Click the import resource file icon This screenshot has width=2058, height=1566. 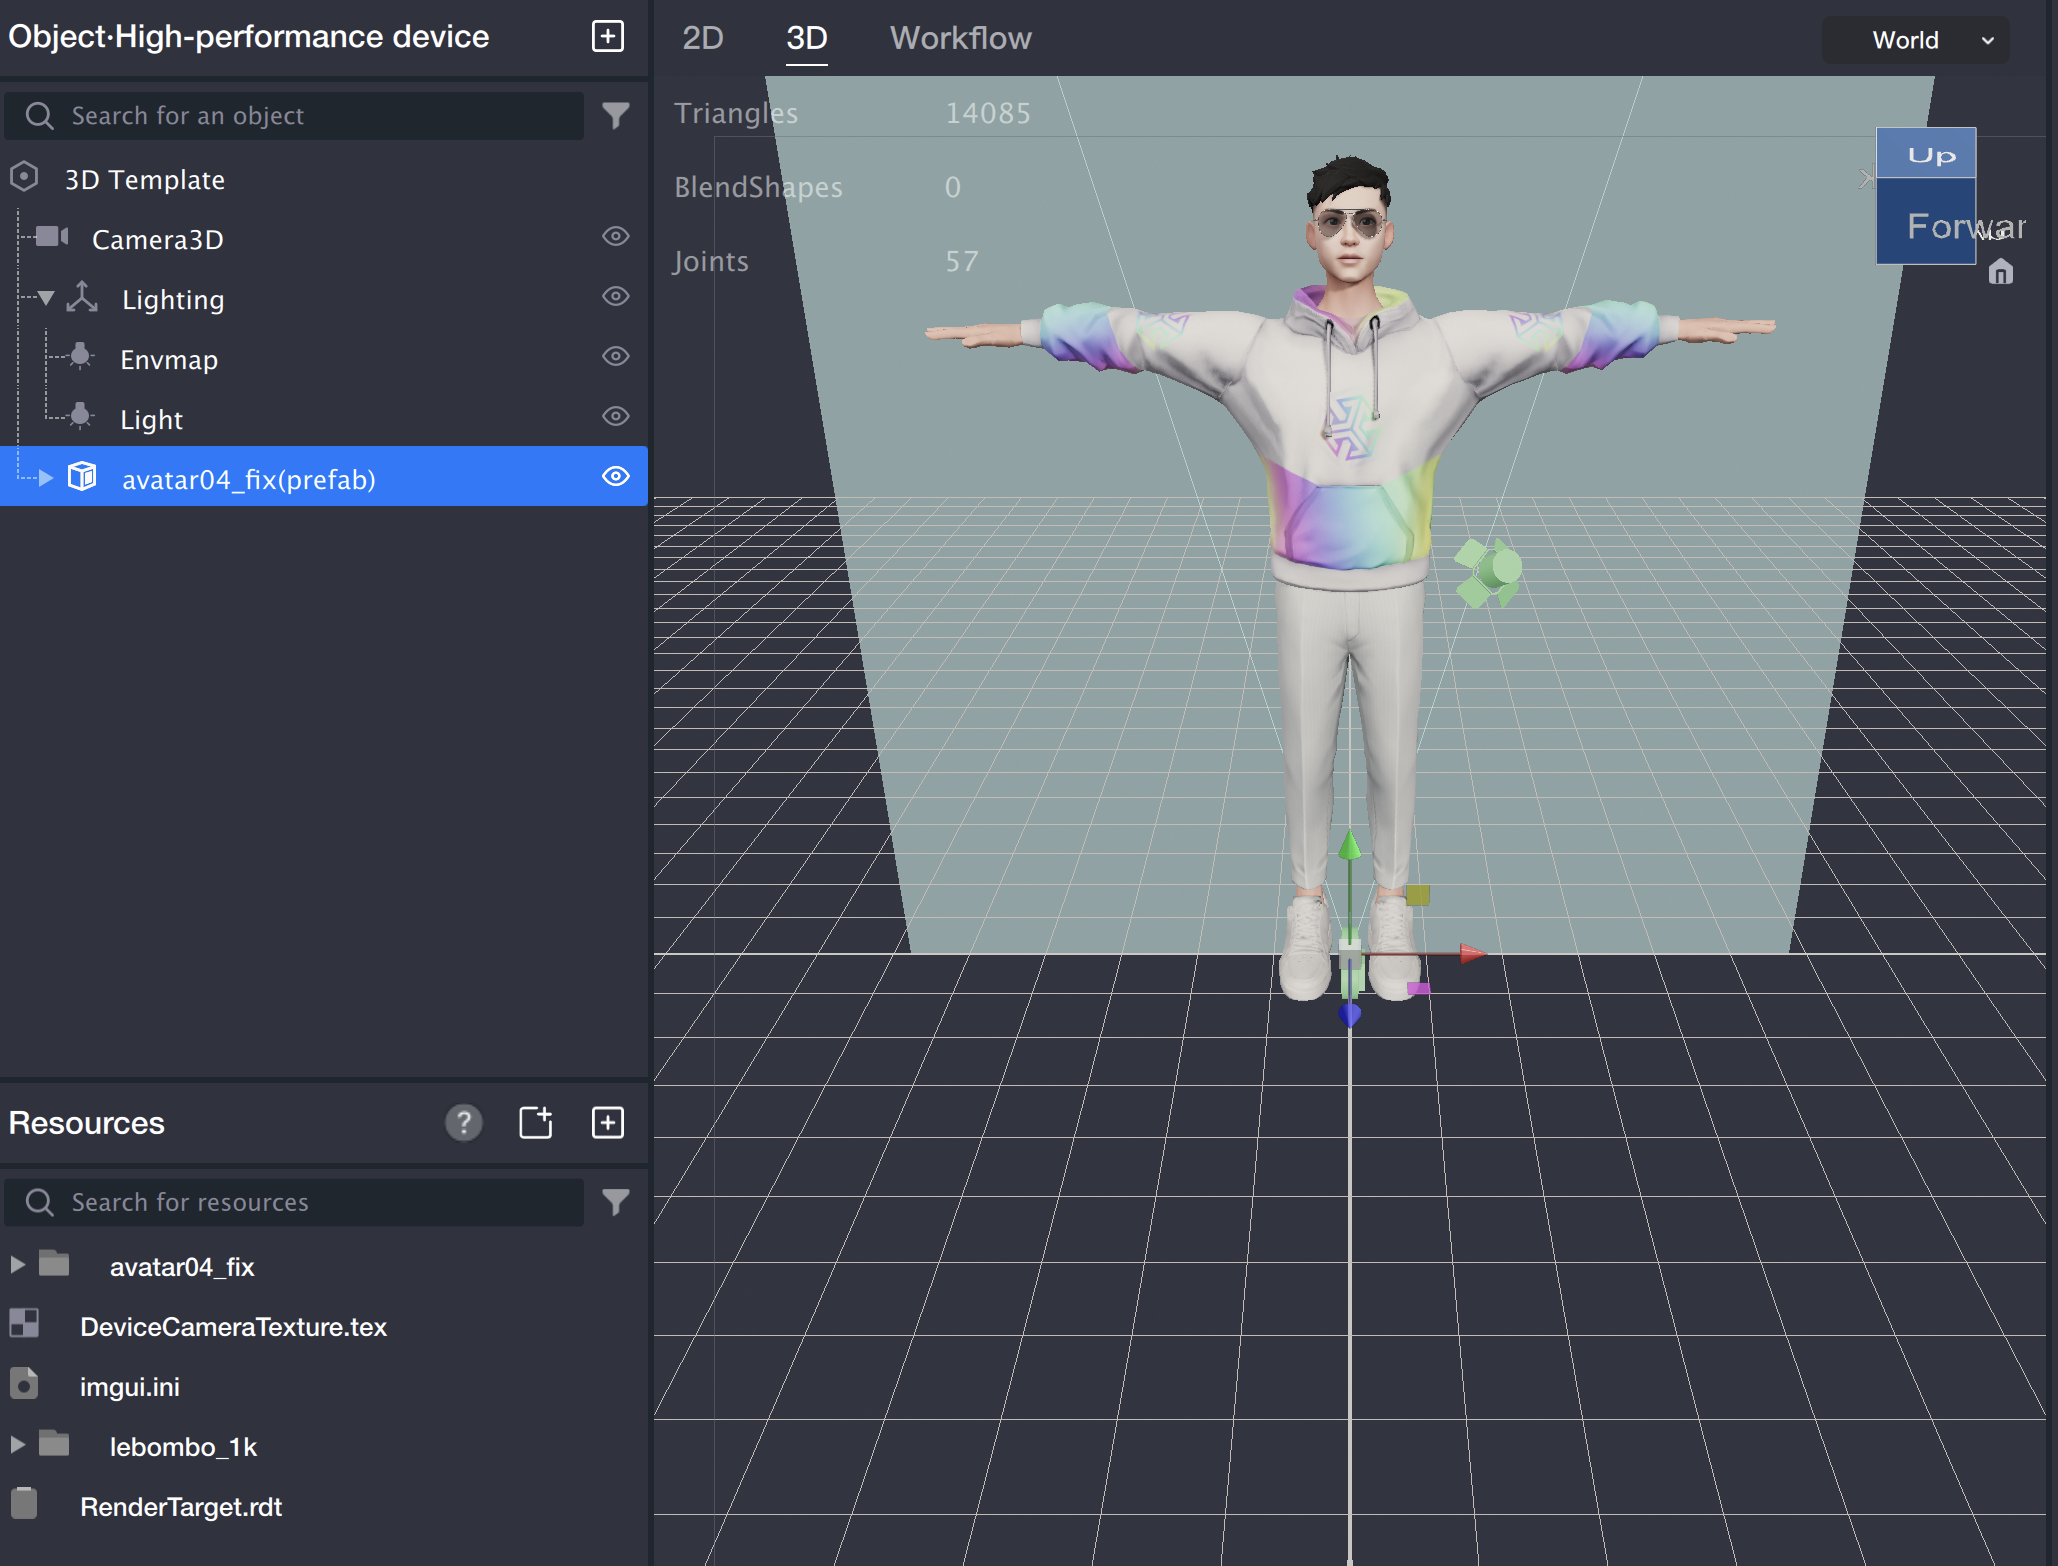click(536, 1122)
